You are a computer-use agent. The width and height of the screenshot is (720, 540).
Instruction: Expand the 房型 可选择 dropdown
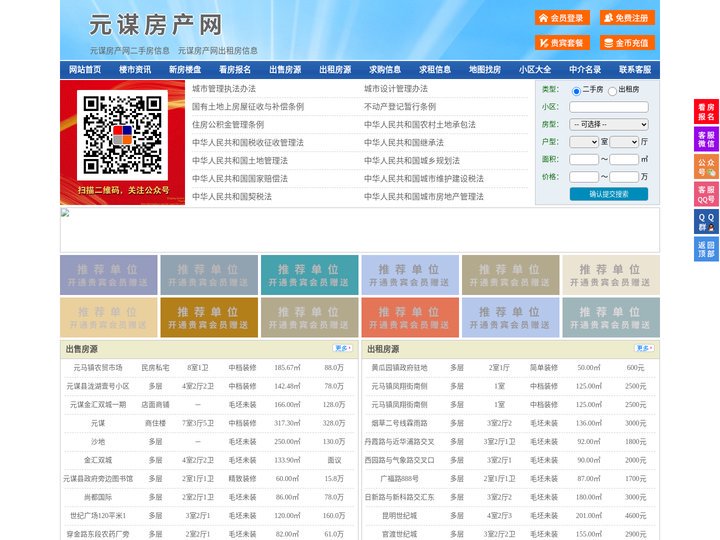[609, 124]
